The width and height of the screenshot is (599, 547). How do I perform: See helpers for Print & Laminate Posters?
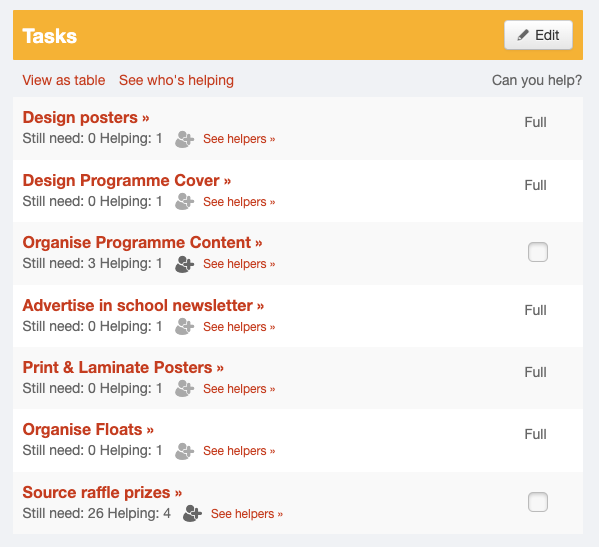coord(239,389)
